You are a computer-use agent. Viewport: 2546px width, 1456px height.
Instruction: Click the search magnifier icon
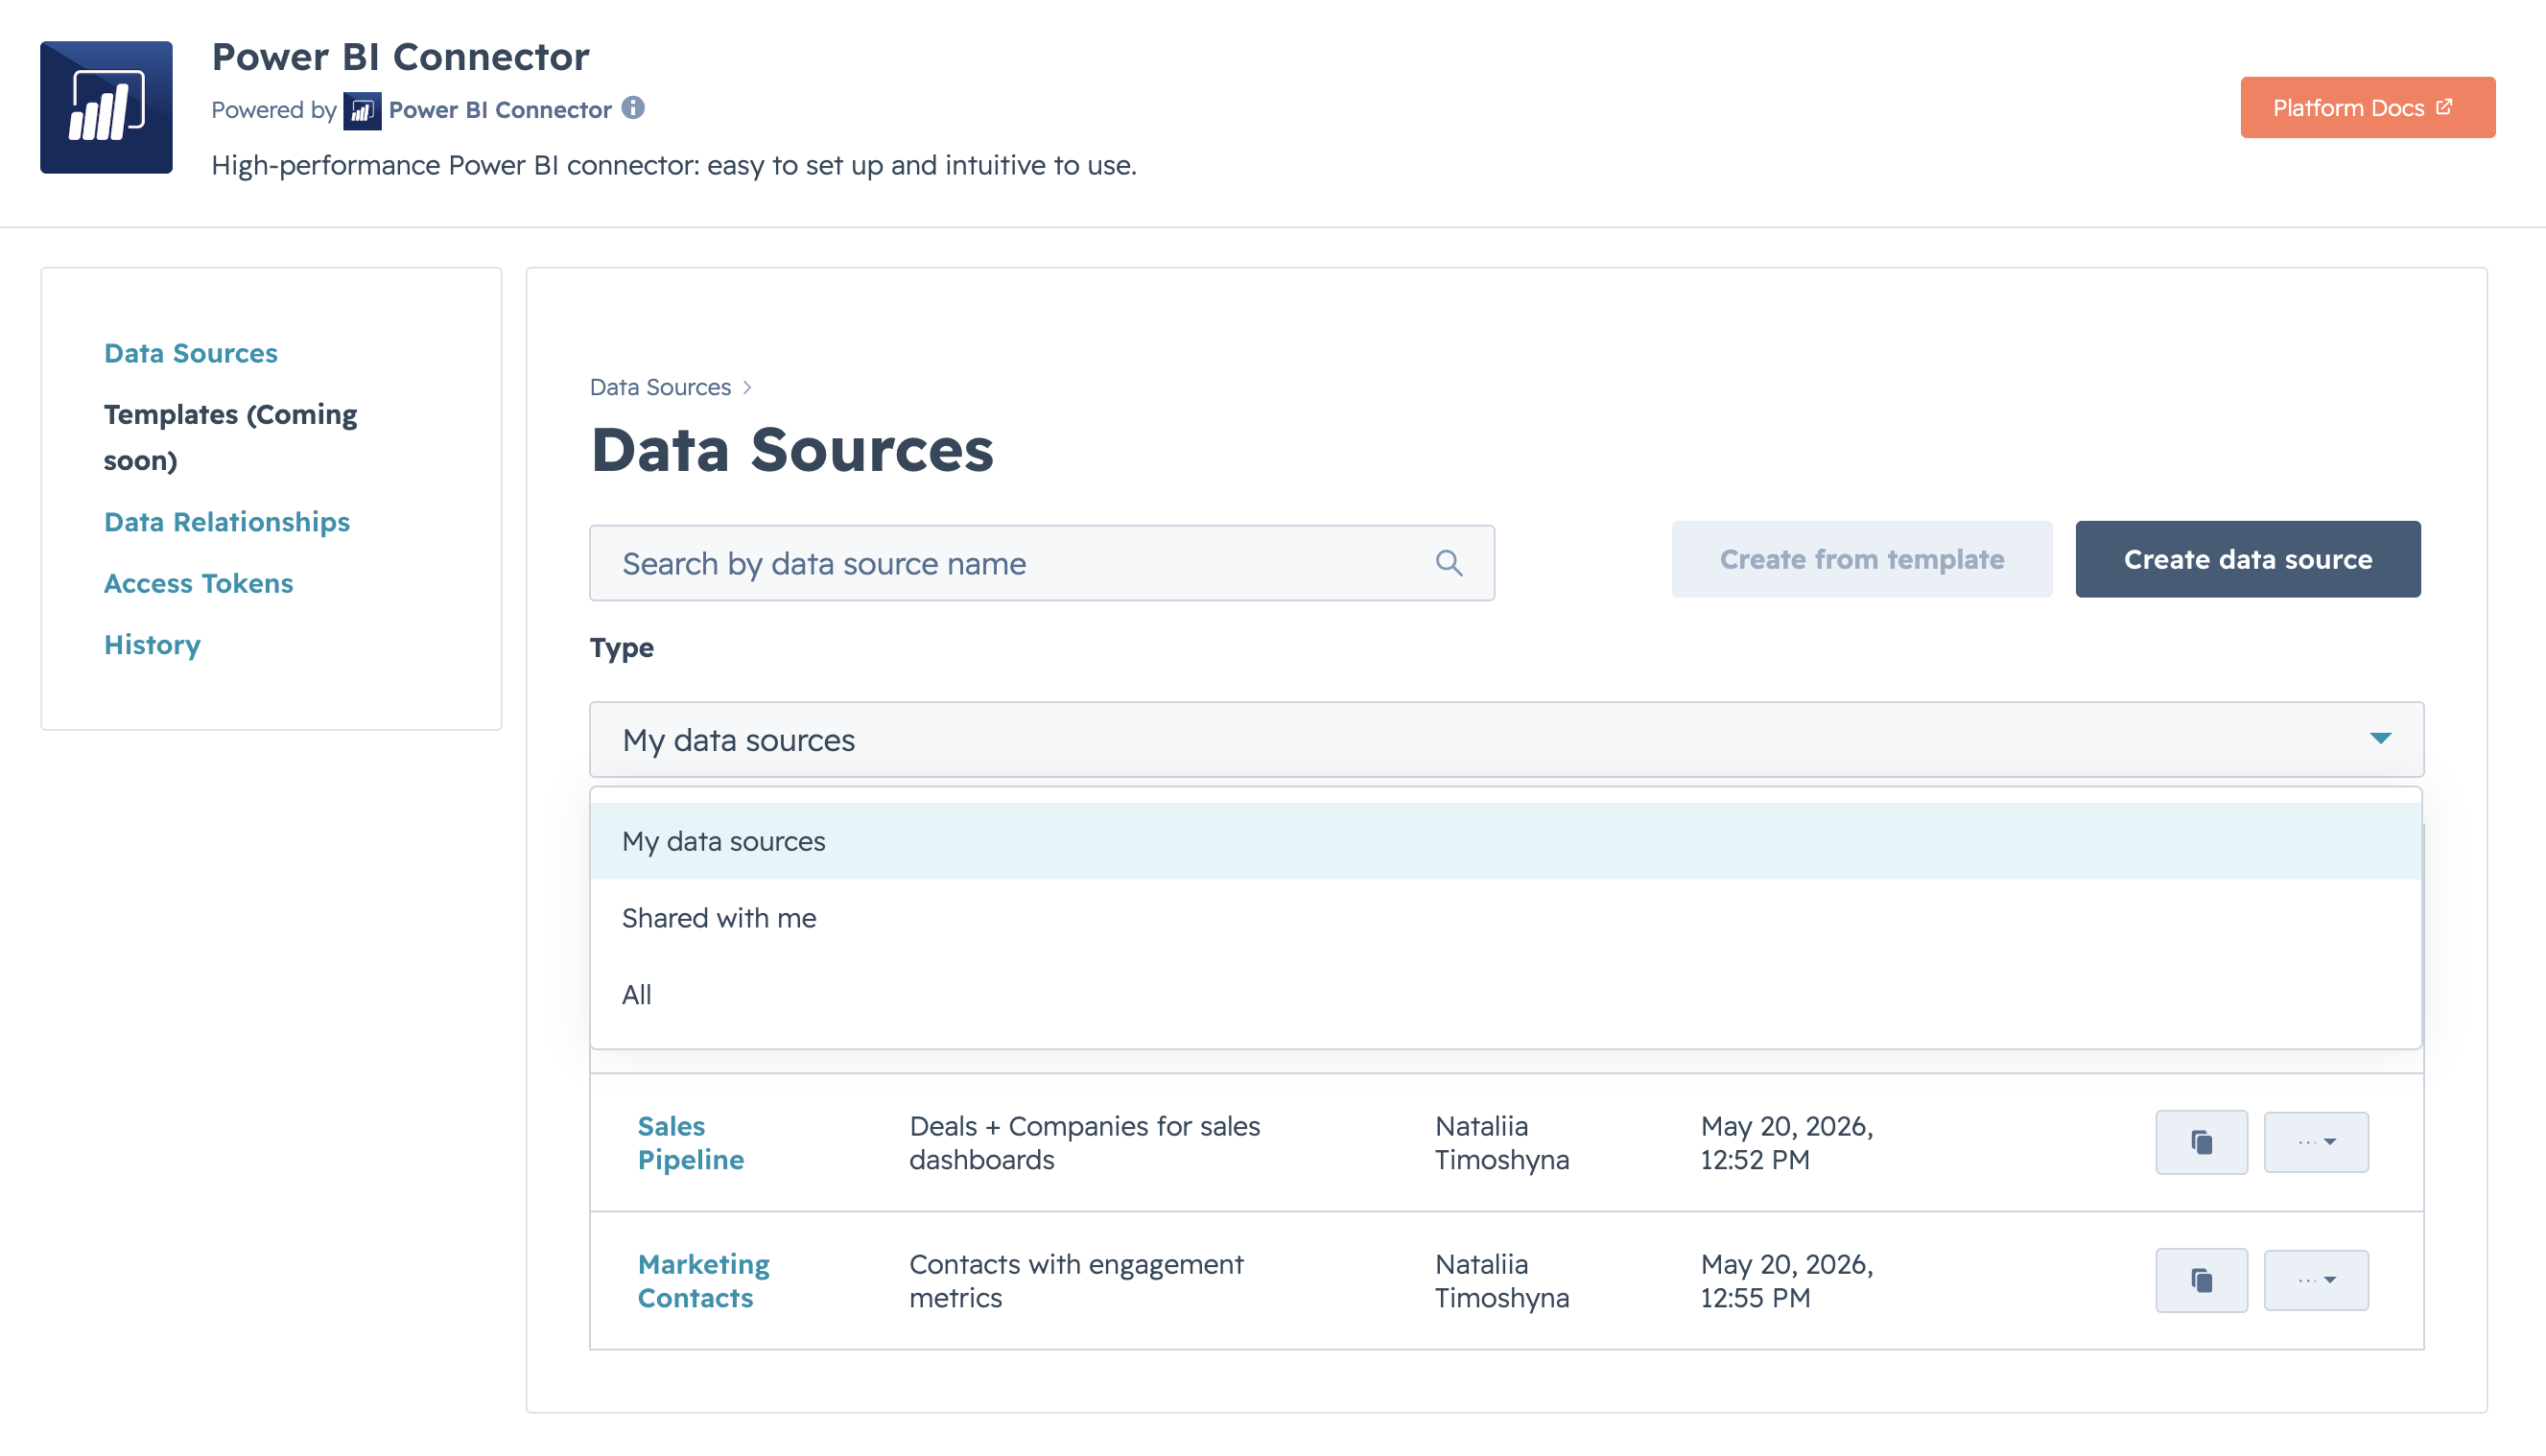(1449, 563)
